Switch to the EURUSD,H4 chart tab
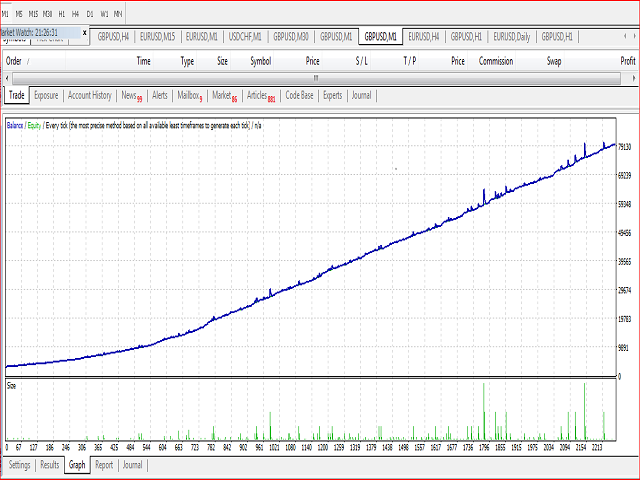Screen dimensions: 640x480 (x=424, y=37)
